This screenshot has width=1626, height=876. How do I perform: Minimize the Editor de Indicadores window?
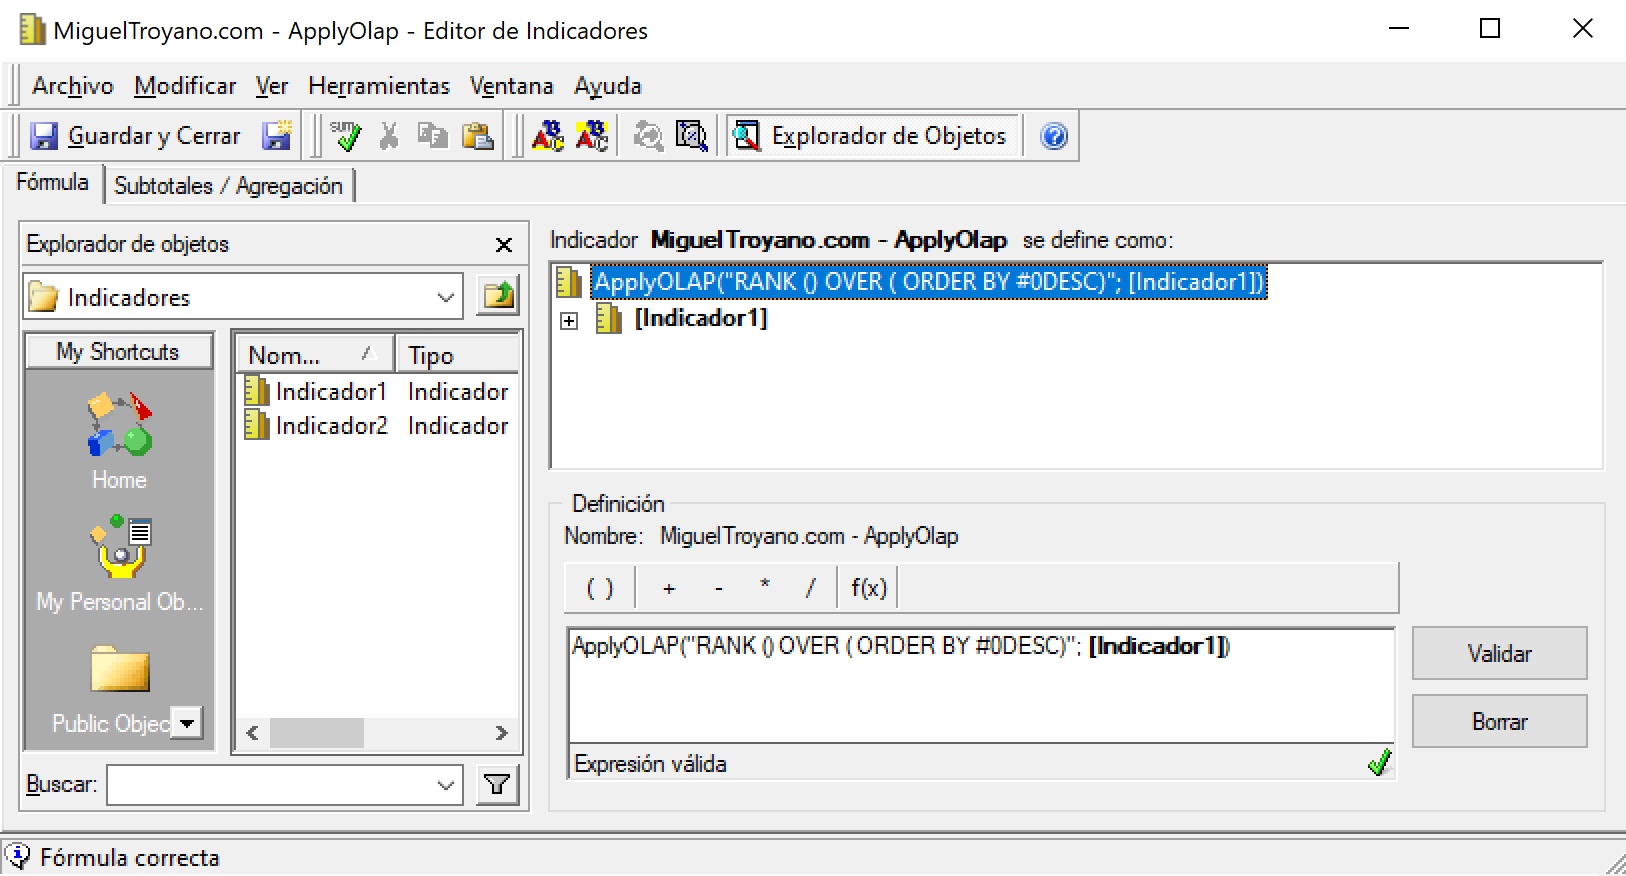[1399, 29]
